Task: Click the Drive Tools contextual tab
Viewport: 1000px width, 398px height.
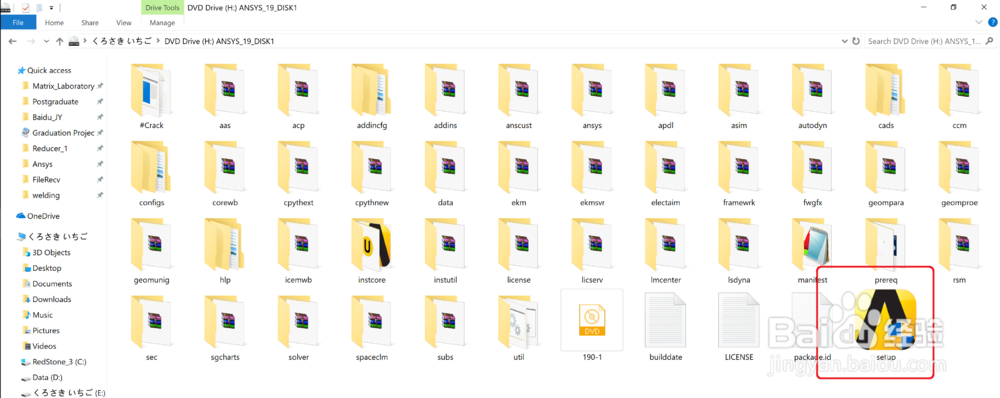Action: click(x=162, y=7)
